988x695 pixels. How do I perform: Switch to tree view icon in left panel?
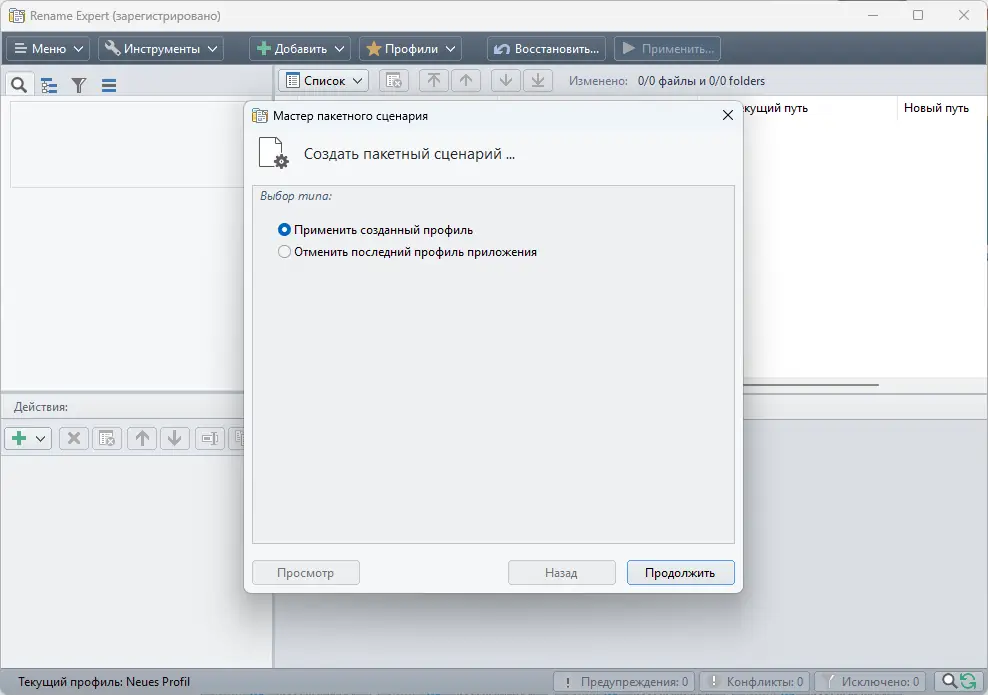click(x=49, y=85)
